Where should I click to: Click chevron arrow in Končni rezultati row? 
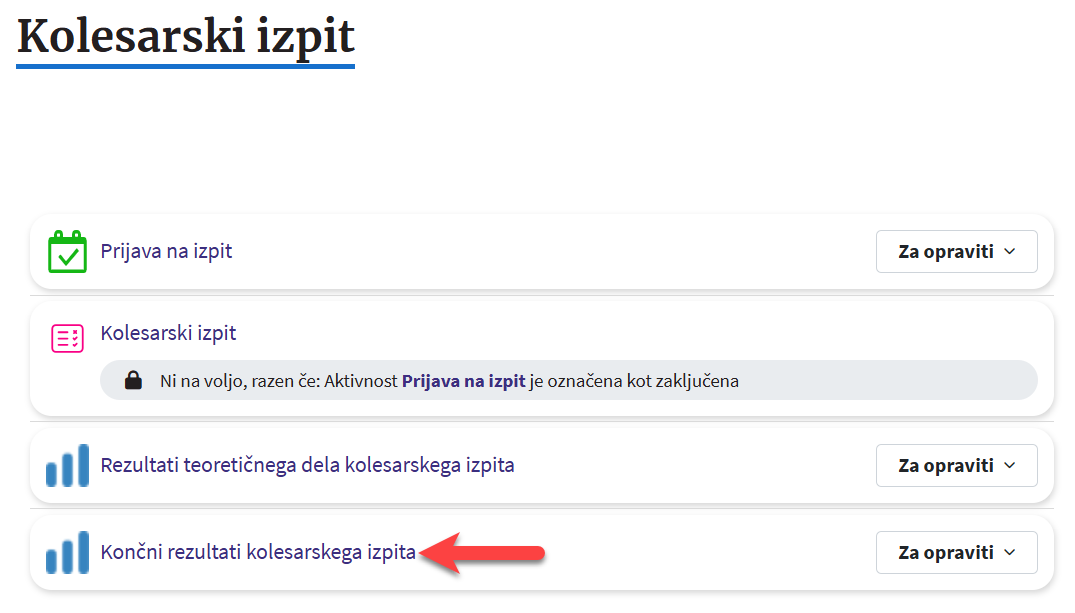pyautogui.click(x=1009, y=552)
